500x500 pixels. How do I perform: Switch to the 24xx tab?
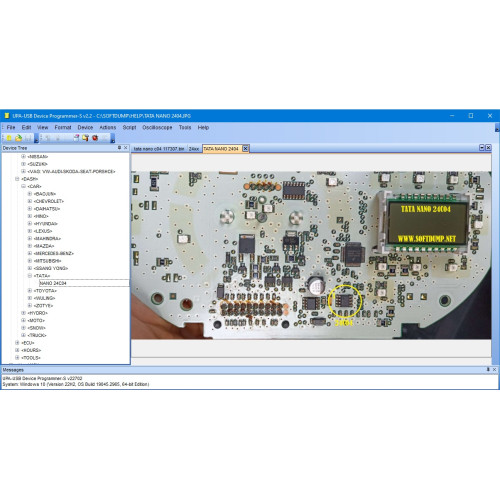pos(194,149)
